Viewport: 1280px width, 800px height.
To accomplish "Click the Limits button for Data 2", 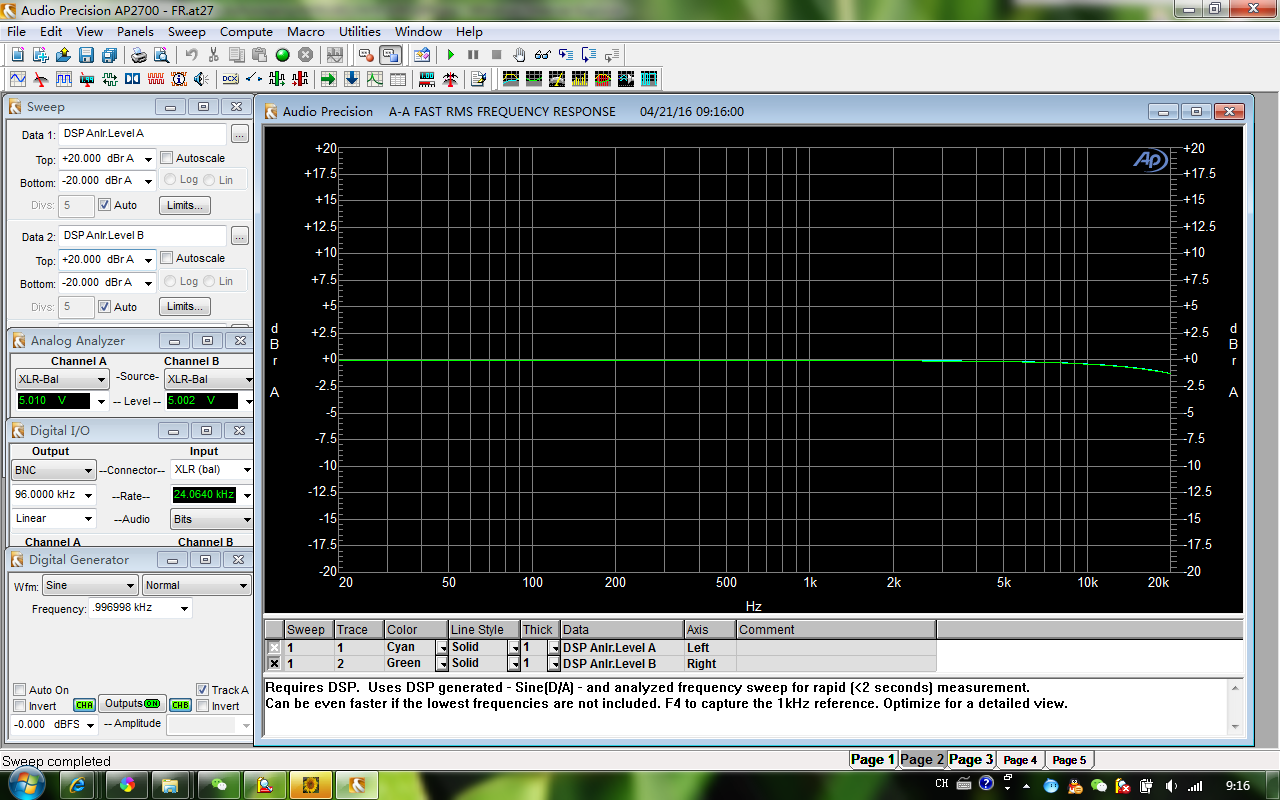I will point(185,307).
